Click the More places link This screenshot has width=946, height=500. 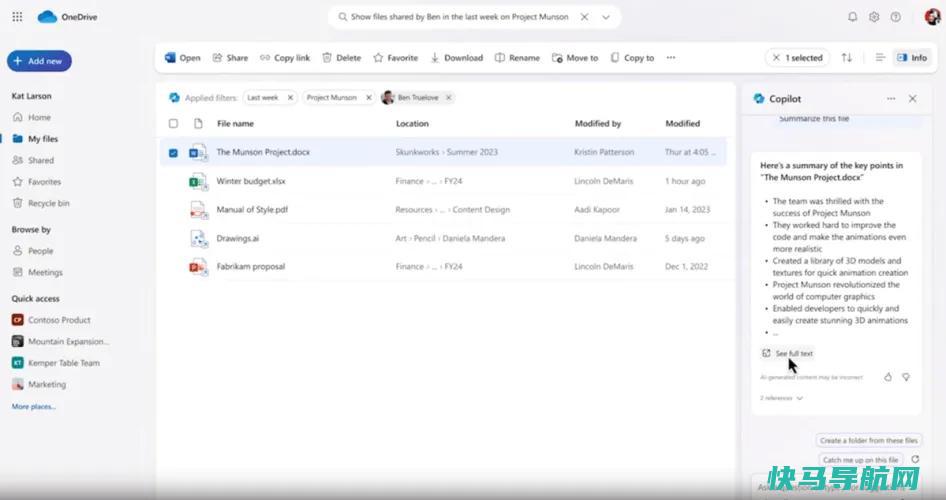click(34, 407)
